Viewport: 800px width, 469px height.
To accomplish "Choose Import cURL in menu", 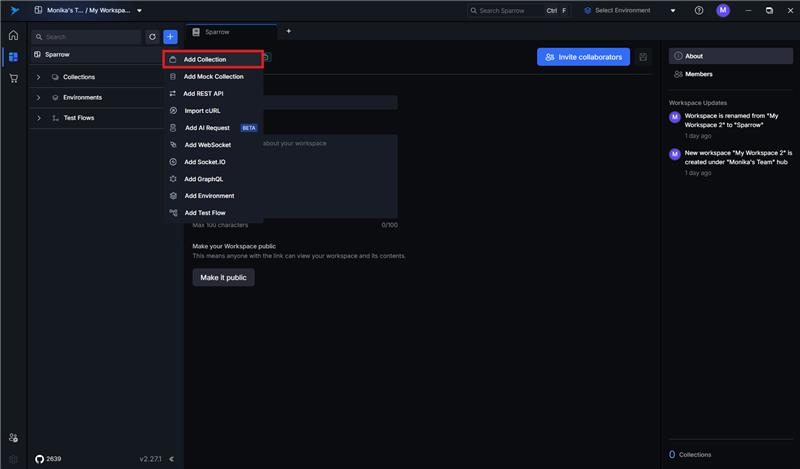I will pos(213,111).
